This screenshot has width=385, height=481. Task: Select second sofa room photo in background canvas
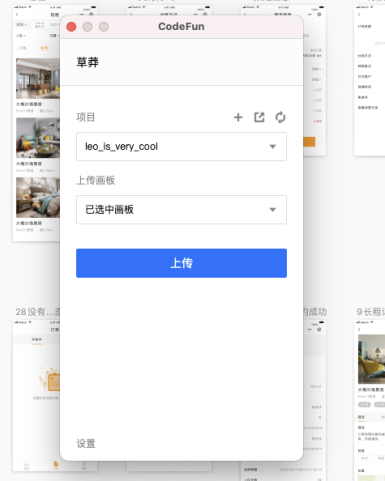tap(38, 138)
